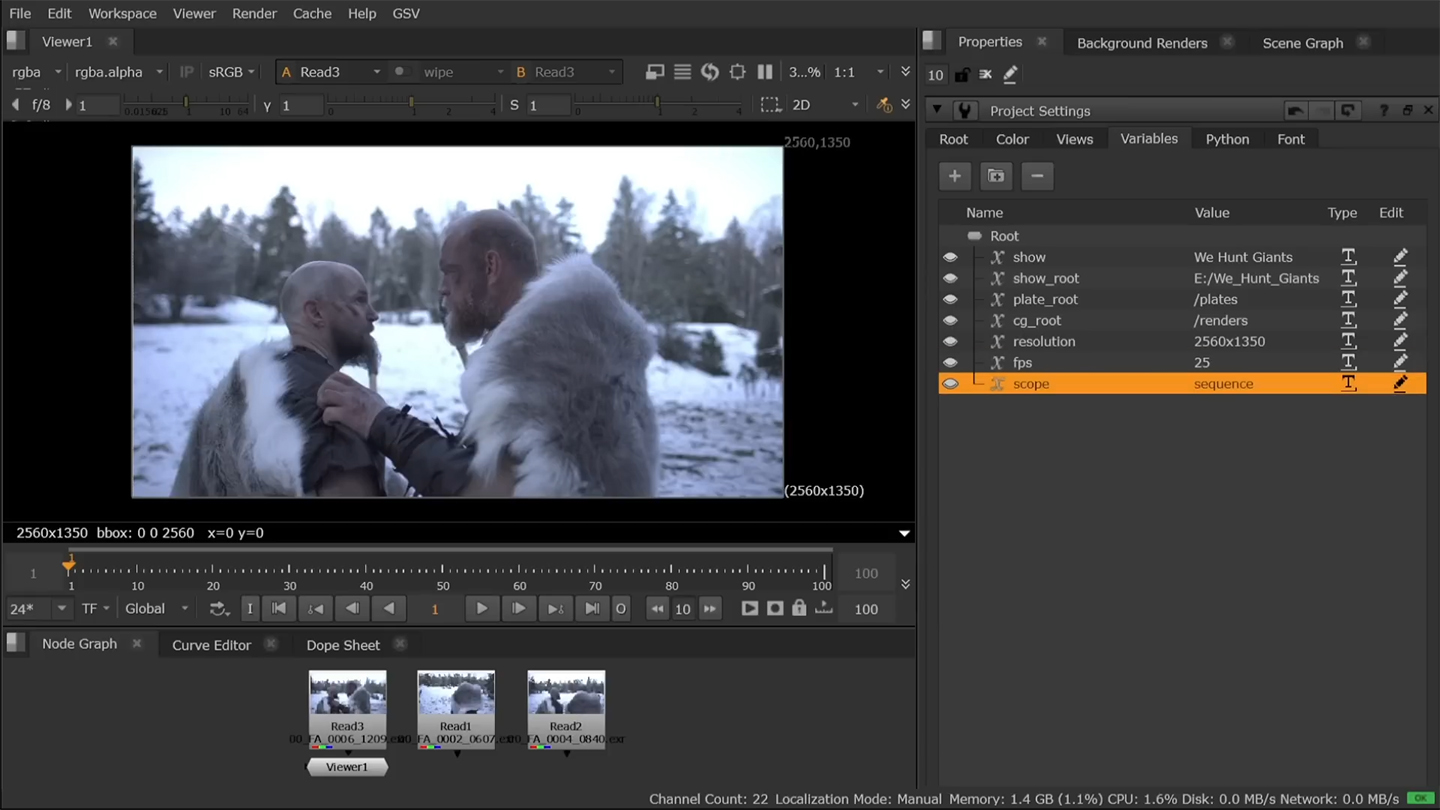Edit the fps variable with pencil icon
The image size is (1440, 810).
1400,362
